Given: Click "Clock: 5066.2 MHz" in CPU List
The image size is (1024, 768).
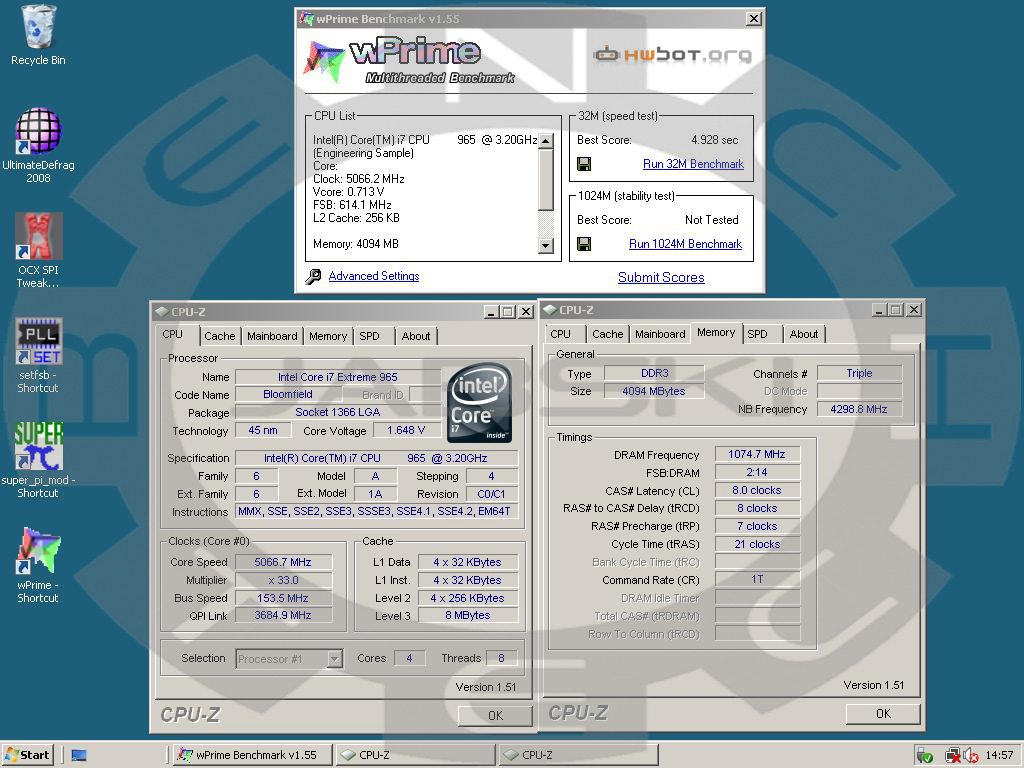Looking at the screenshot, I should [x=359, y=179].
